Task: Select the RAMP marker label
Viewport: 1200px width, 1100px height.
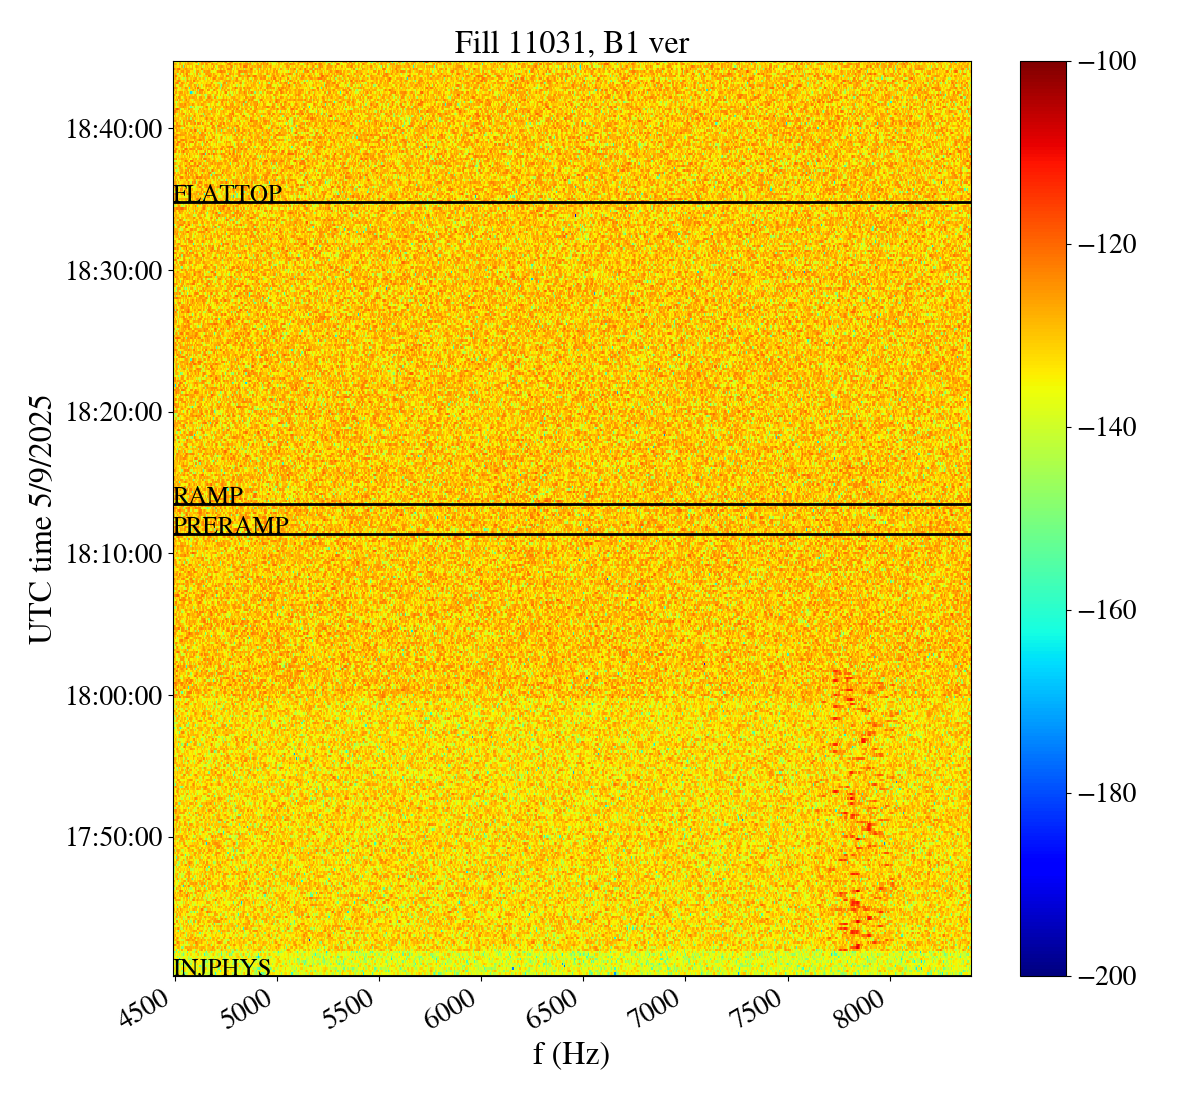Action: click(208, 495)
